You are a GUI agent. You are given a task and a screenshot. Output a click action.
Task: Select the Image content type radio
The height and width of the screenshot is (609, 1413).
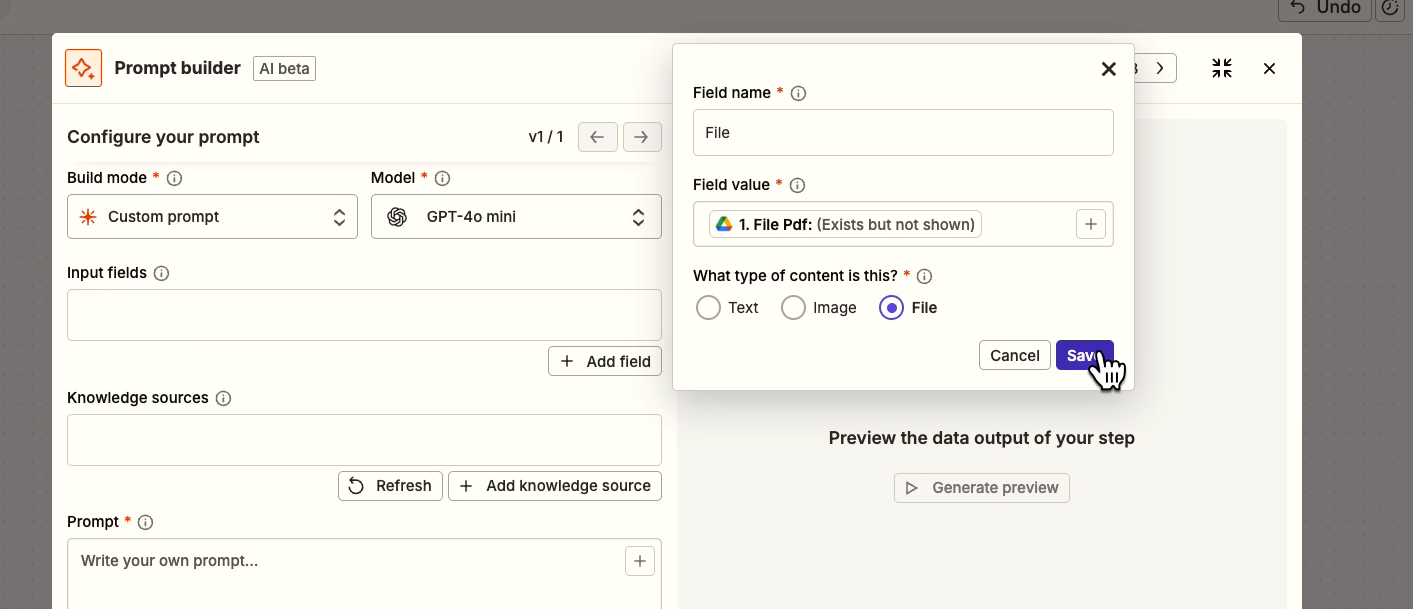coord(793,308)
